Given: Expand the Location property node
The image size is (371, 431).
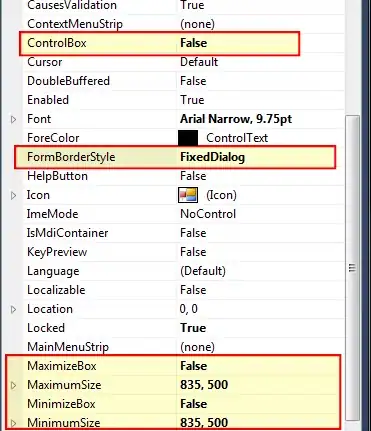Looking at the screenshot, I should coord(13,309).
